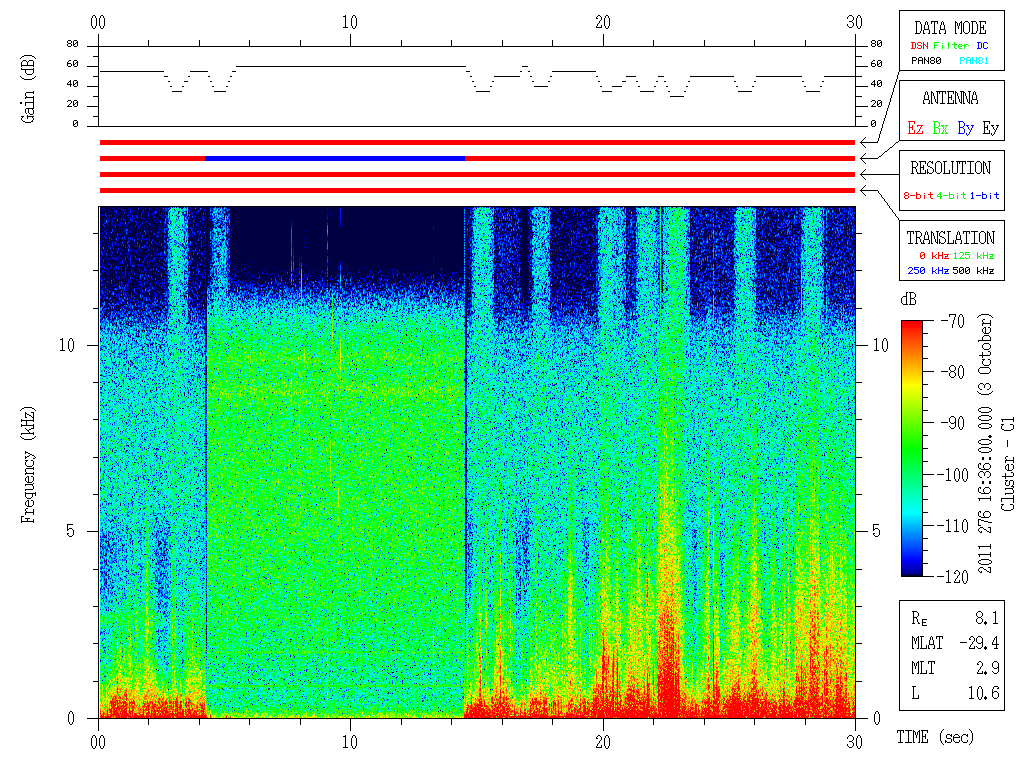The image size is (1024, 768).
Task: Click the -100 value on the color scale
Action: pyautogui.click(x=955, y=475)
